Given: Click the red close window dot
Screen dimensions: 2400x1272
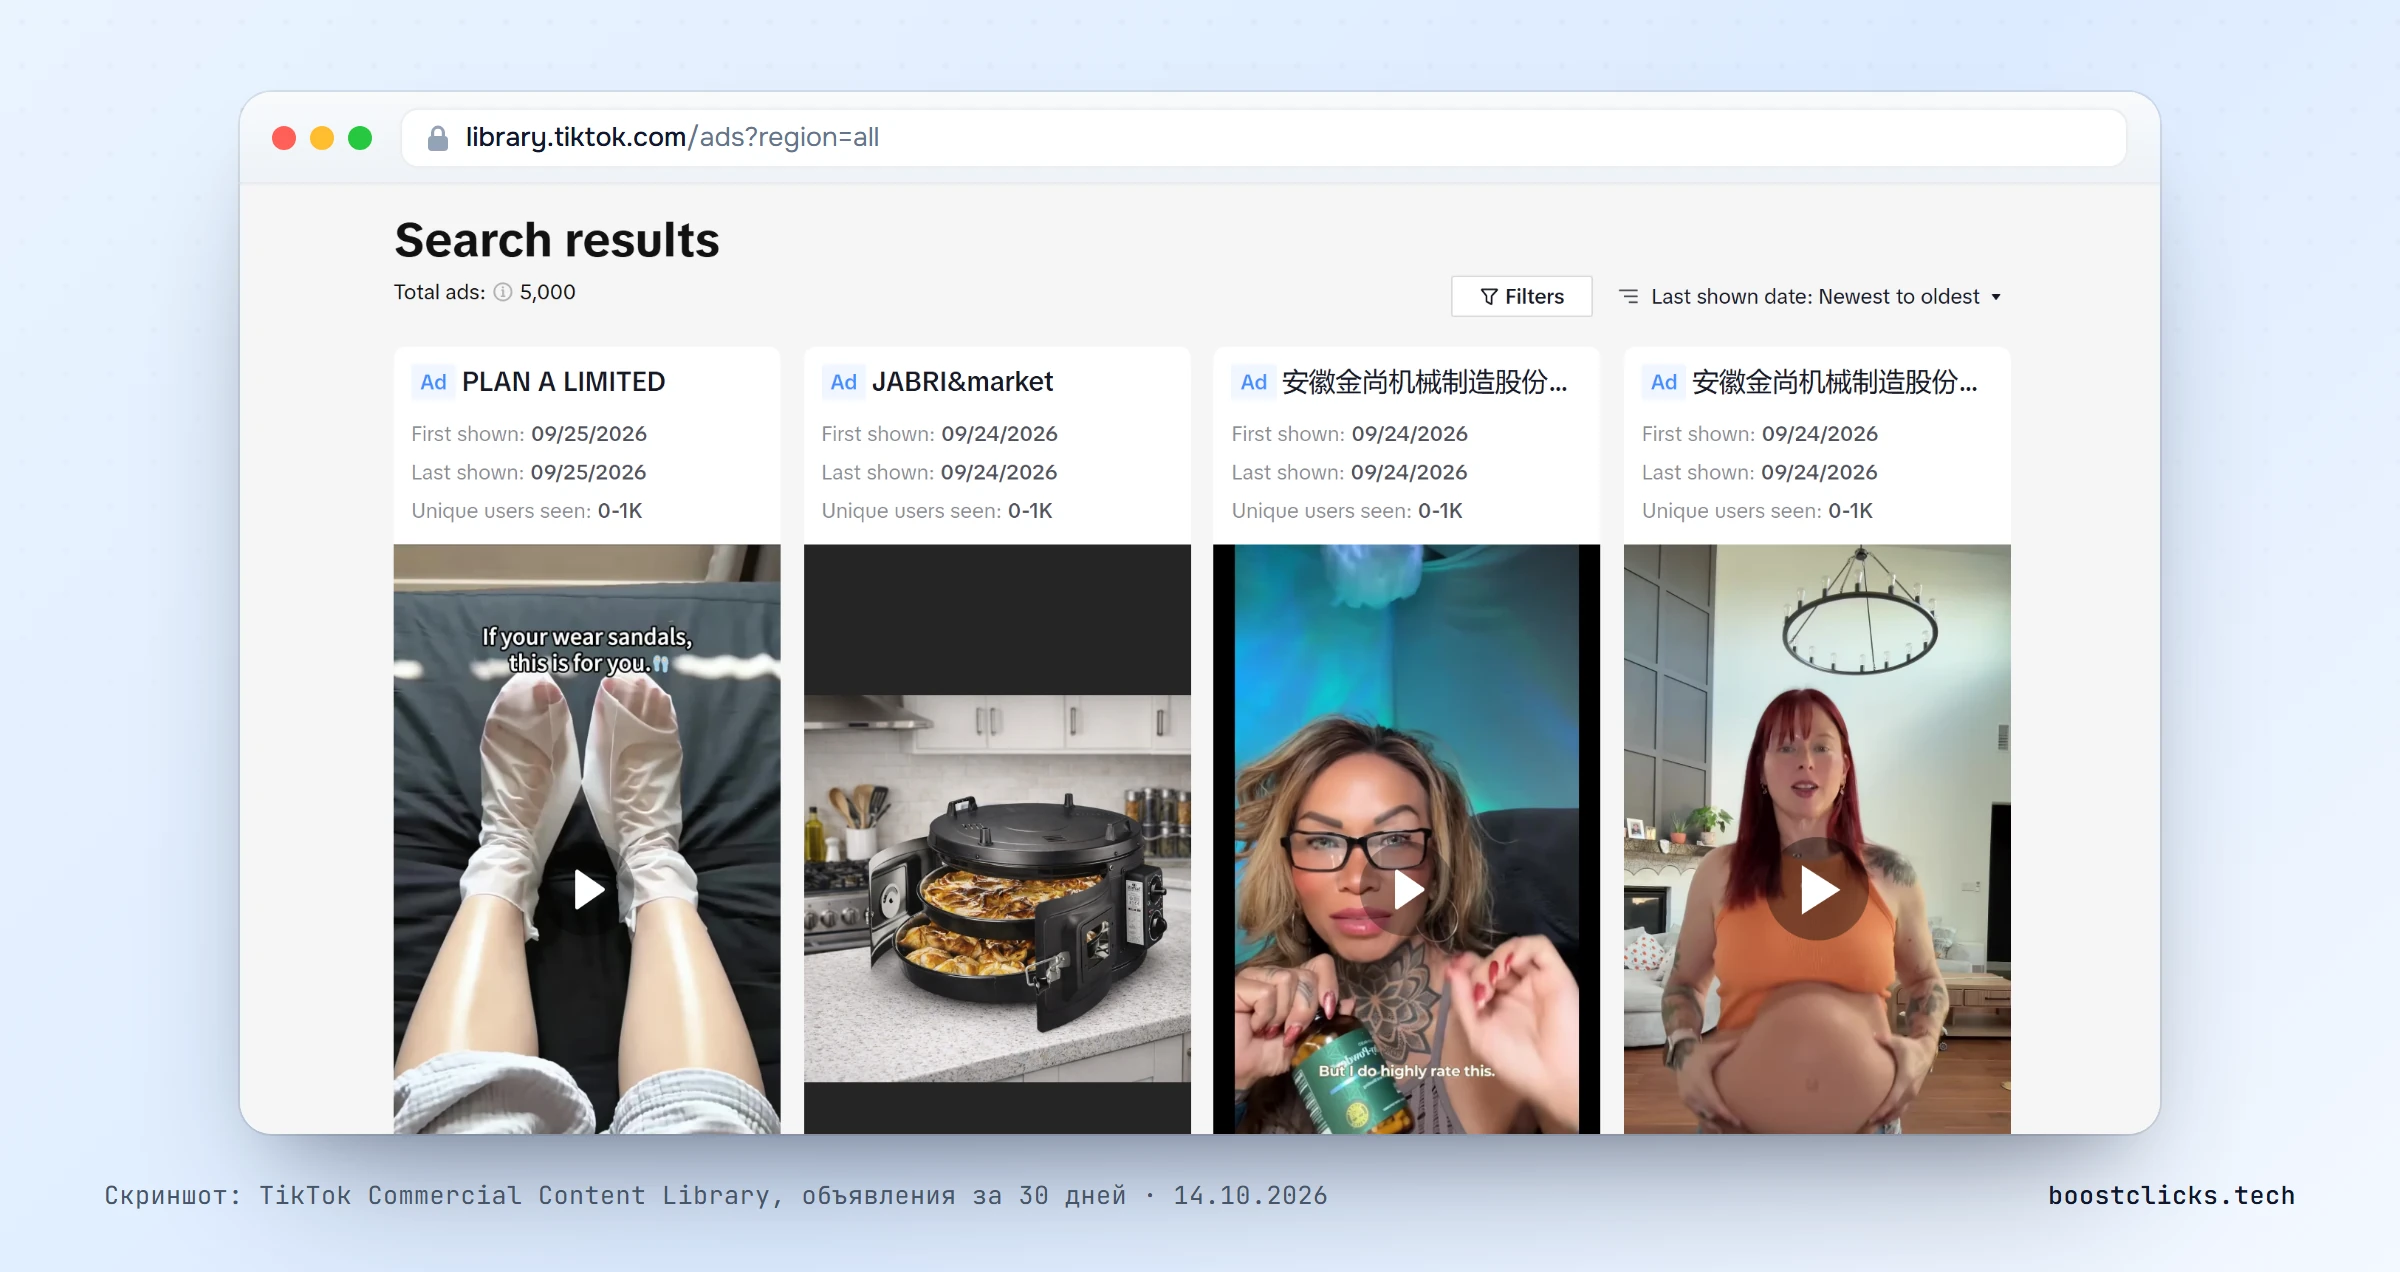Looking at the screenshot, I should coord(284,138).
